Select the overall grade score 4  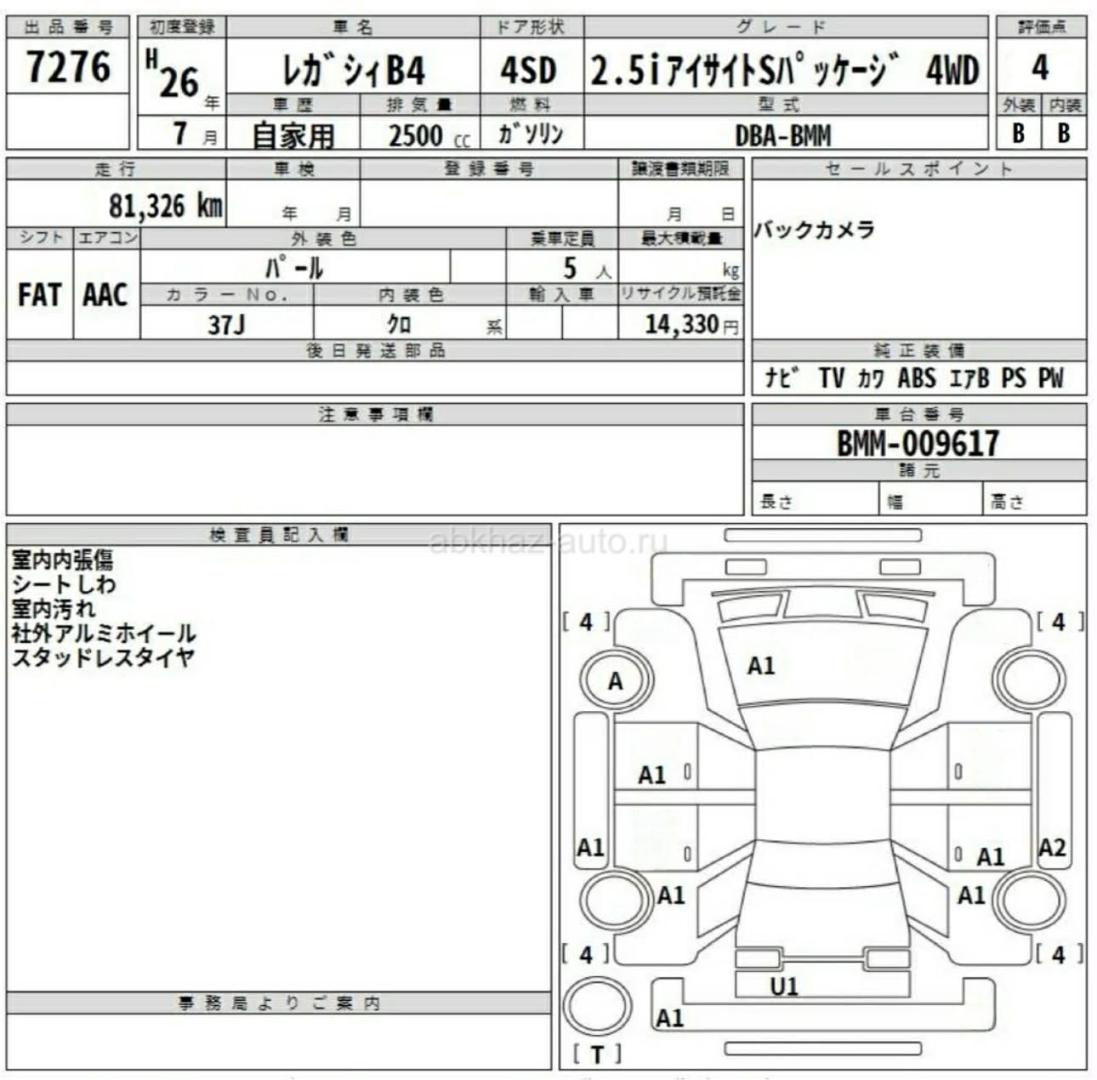click(1040, 68)
